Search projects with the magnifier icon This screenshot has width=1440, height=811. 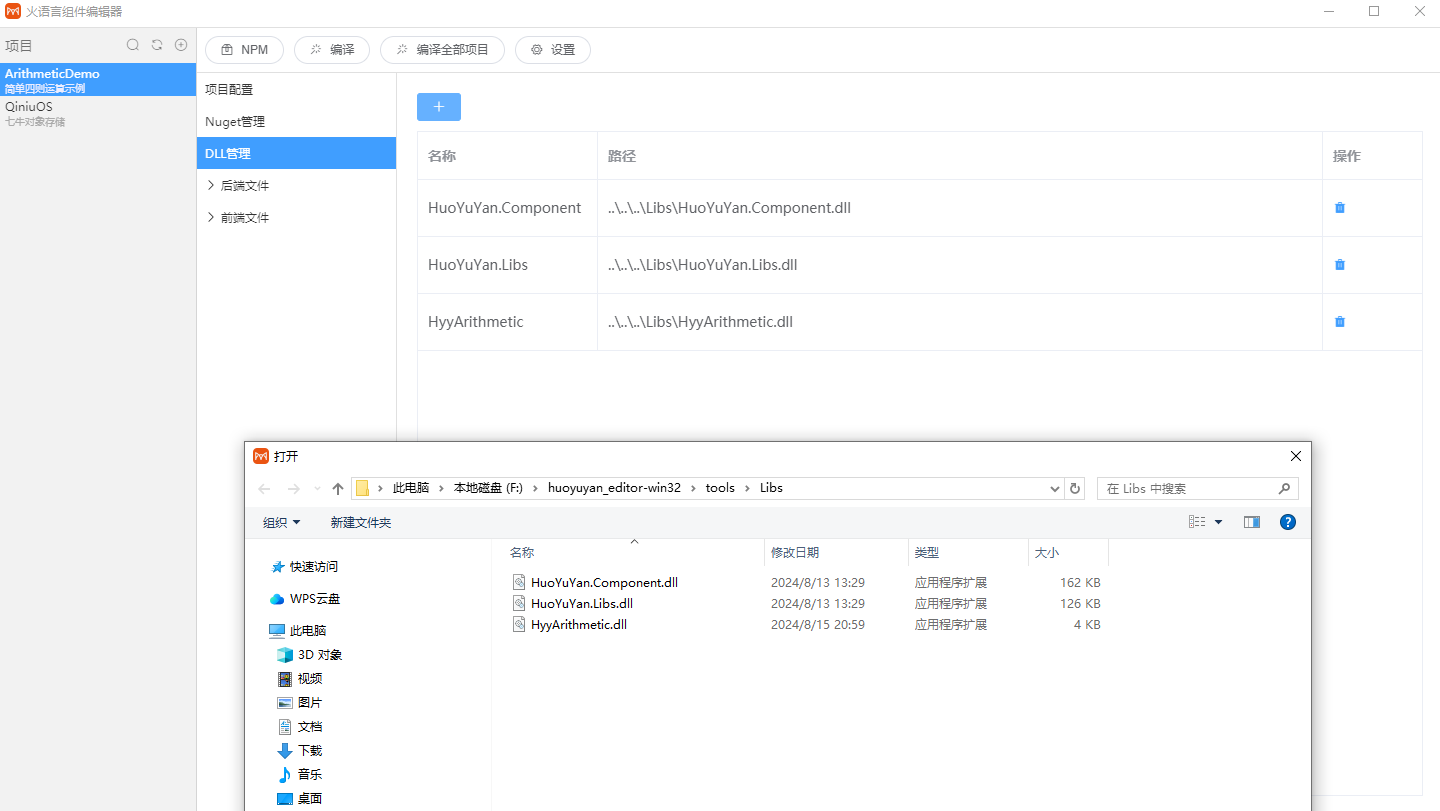[x=133, y=45]
